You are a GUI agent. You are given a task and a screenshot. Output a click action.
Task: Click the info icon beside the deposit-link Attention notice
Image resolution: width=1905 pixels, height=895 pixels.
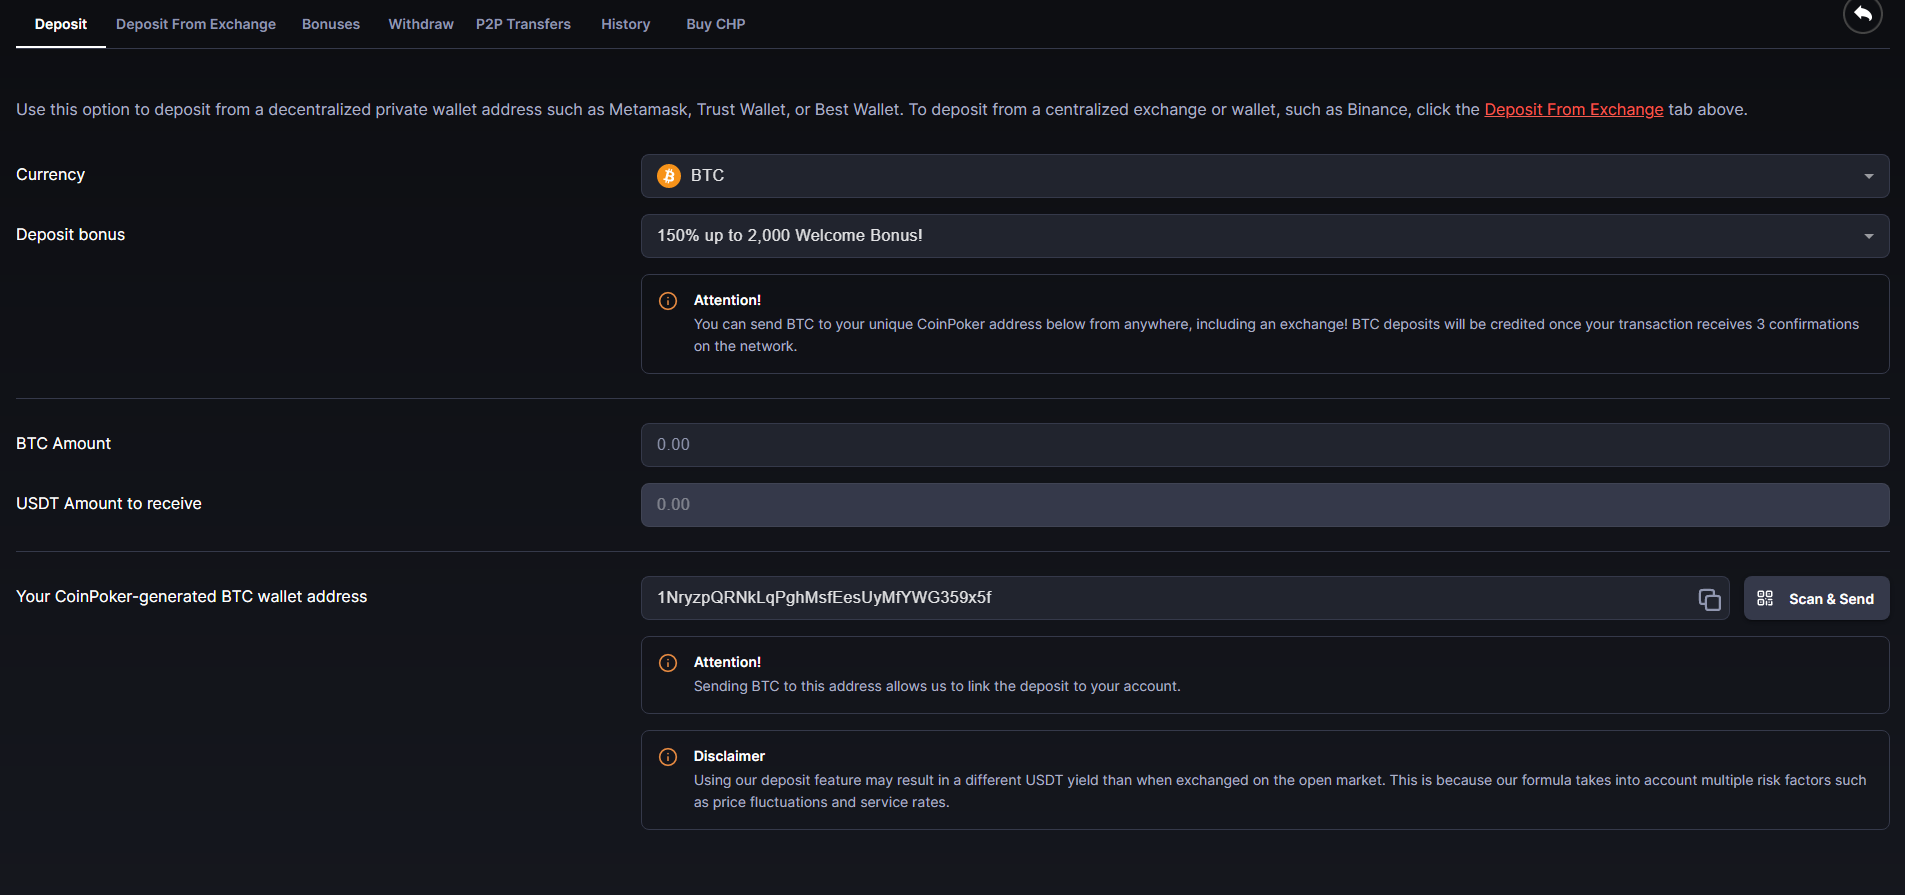pyautogui.click(x=667, y=662)
